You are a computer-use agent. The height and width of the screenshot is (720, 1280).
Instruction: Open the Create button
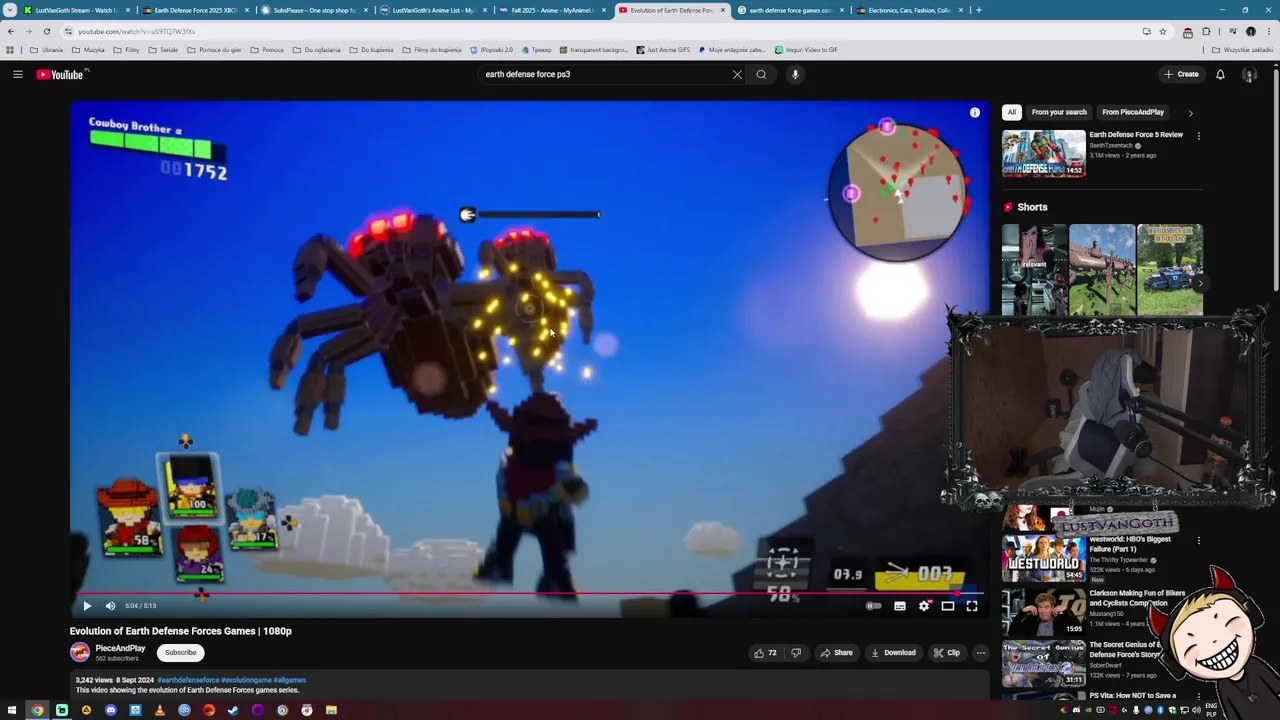[1181, 74]
